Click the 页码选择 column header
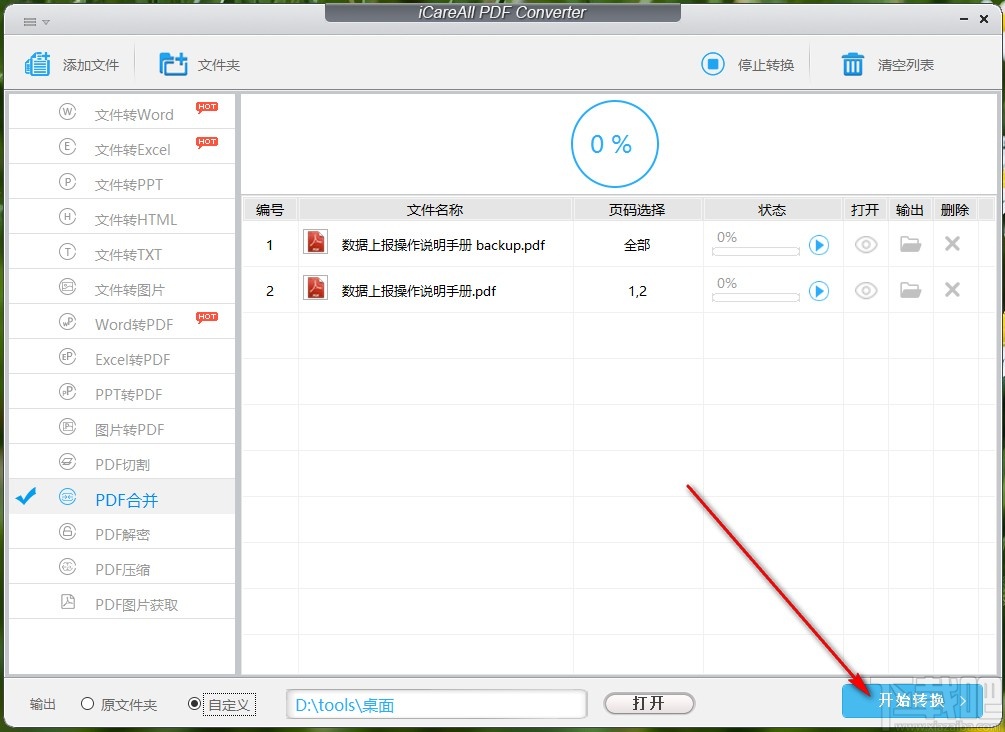Viewport: 1005px width, 732px height. point(637,210)
